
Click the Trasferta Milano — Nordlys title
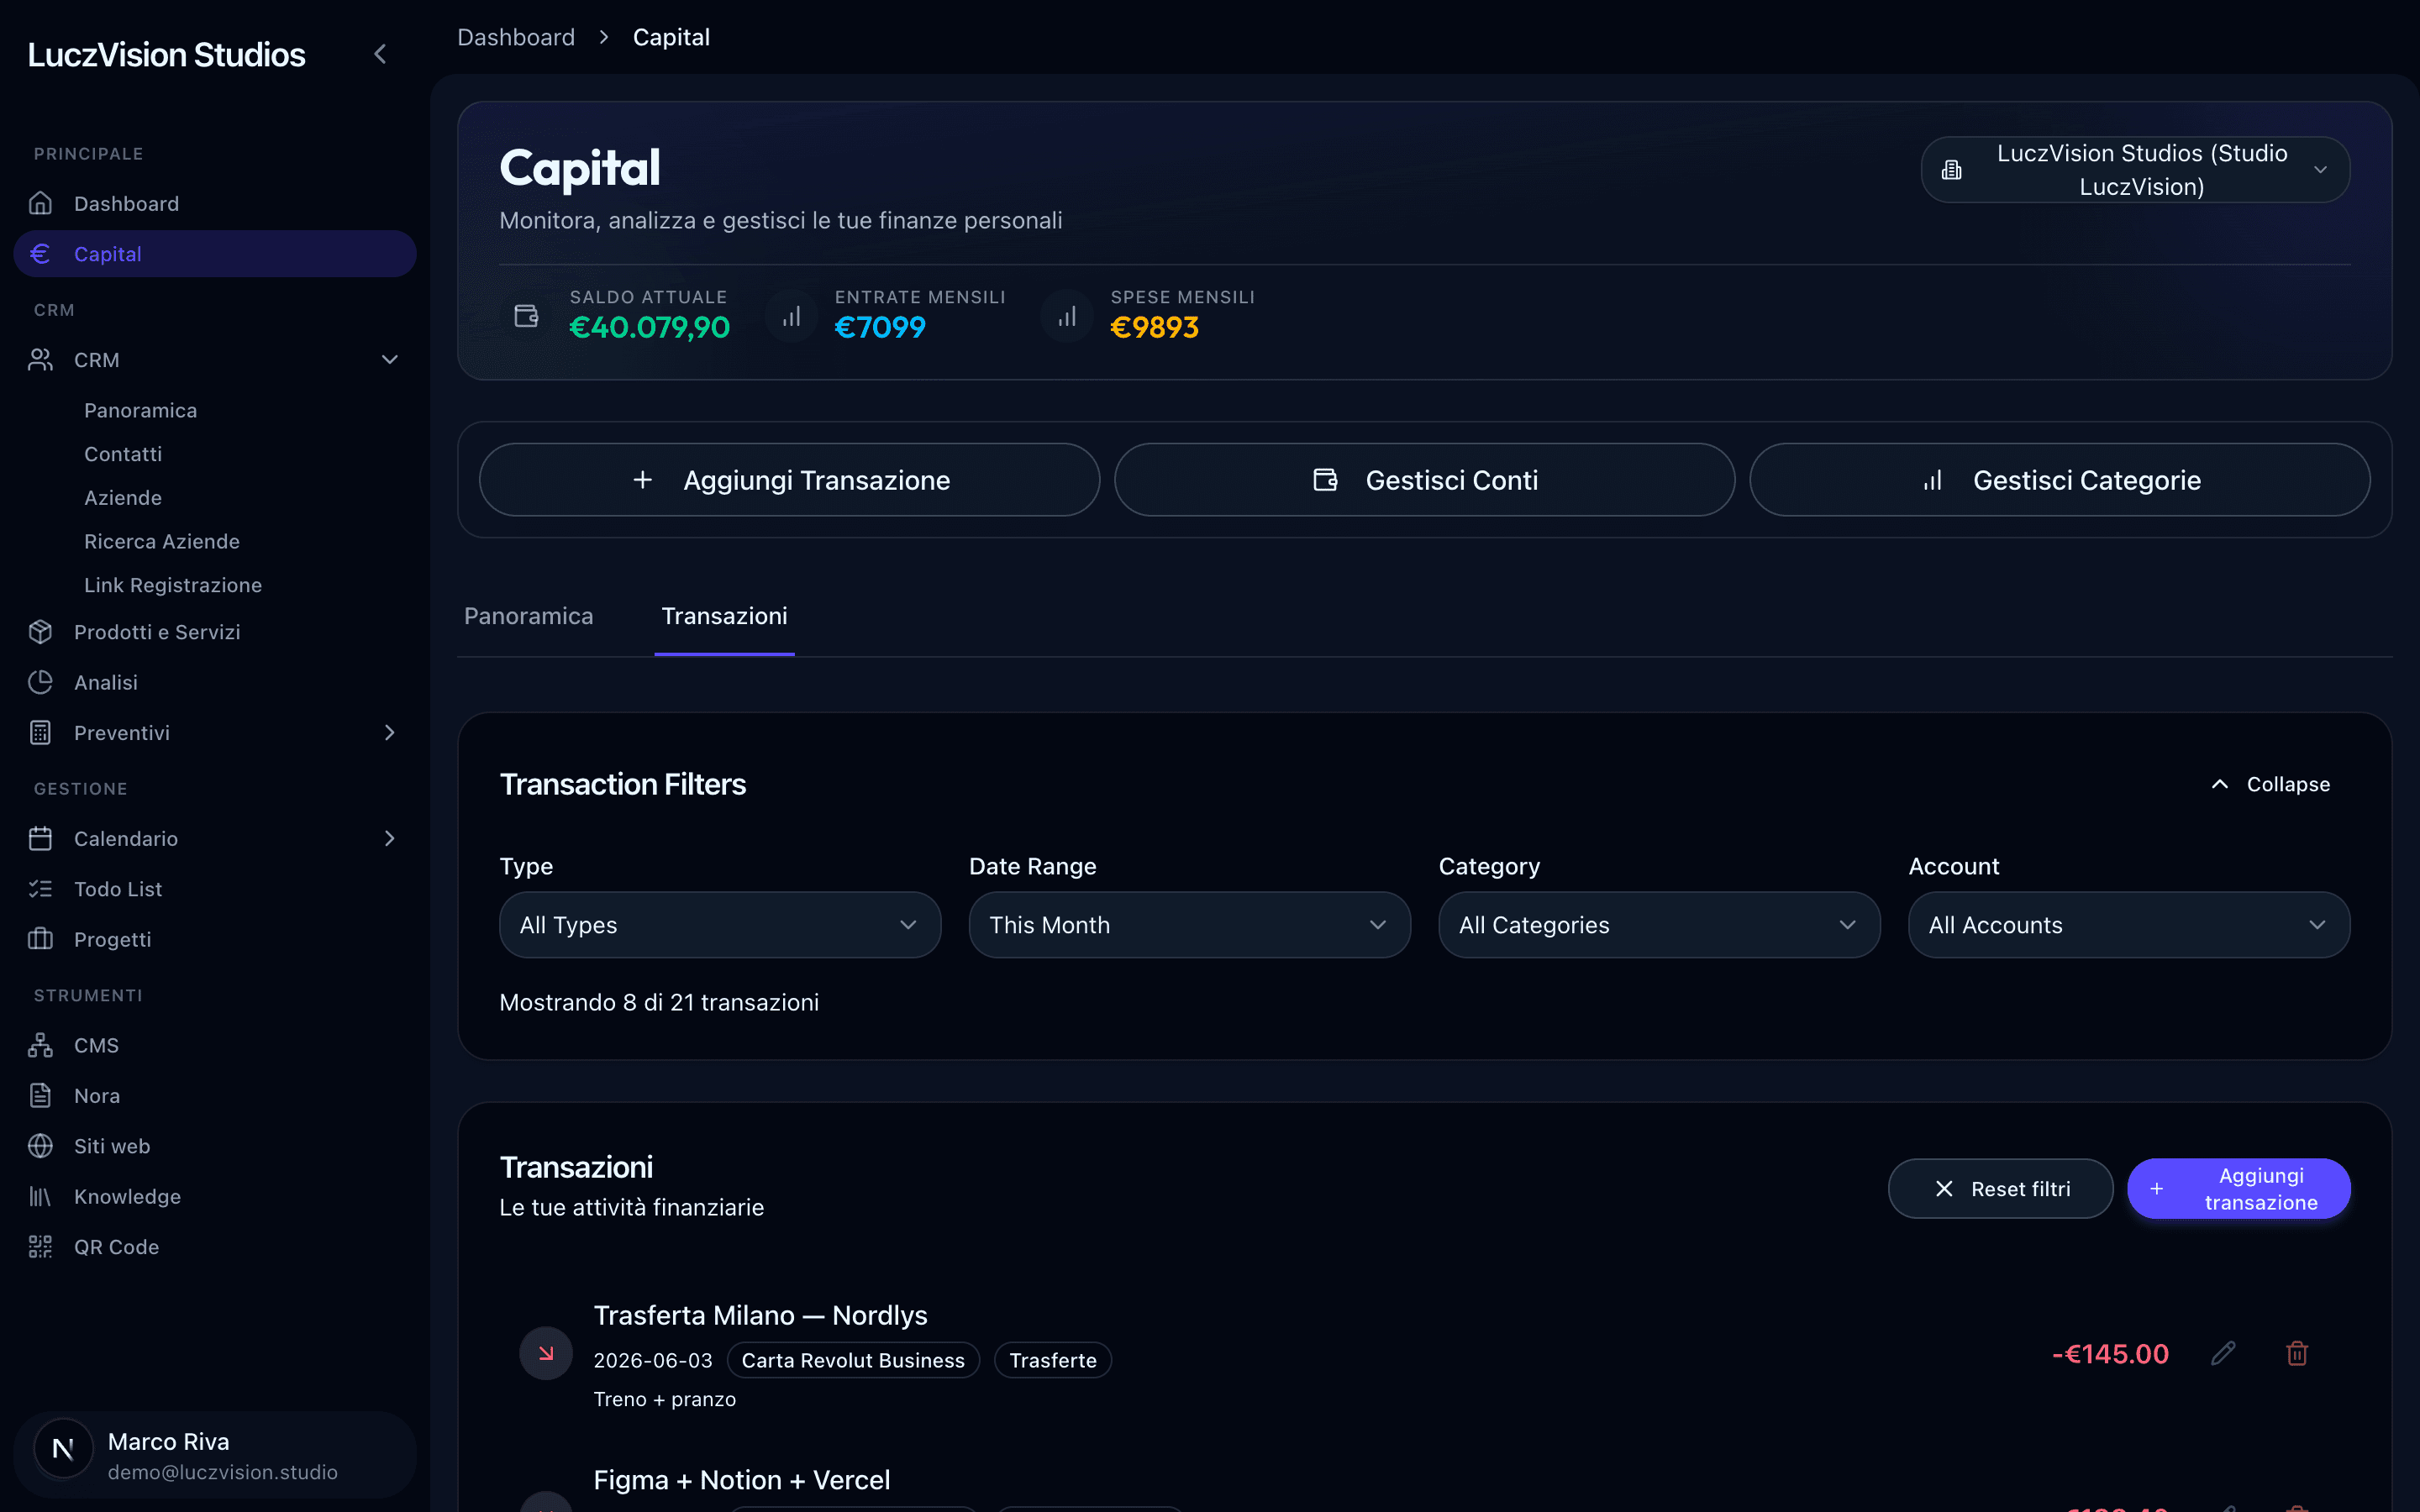760,1315
